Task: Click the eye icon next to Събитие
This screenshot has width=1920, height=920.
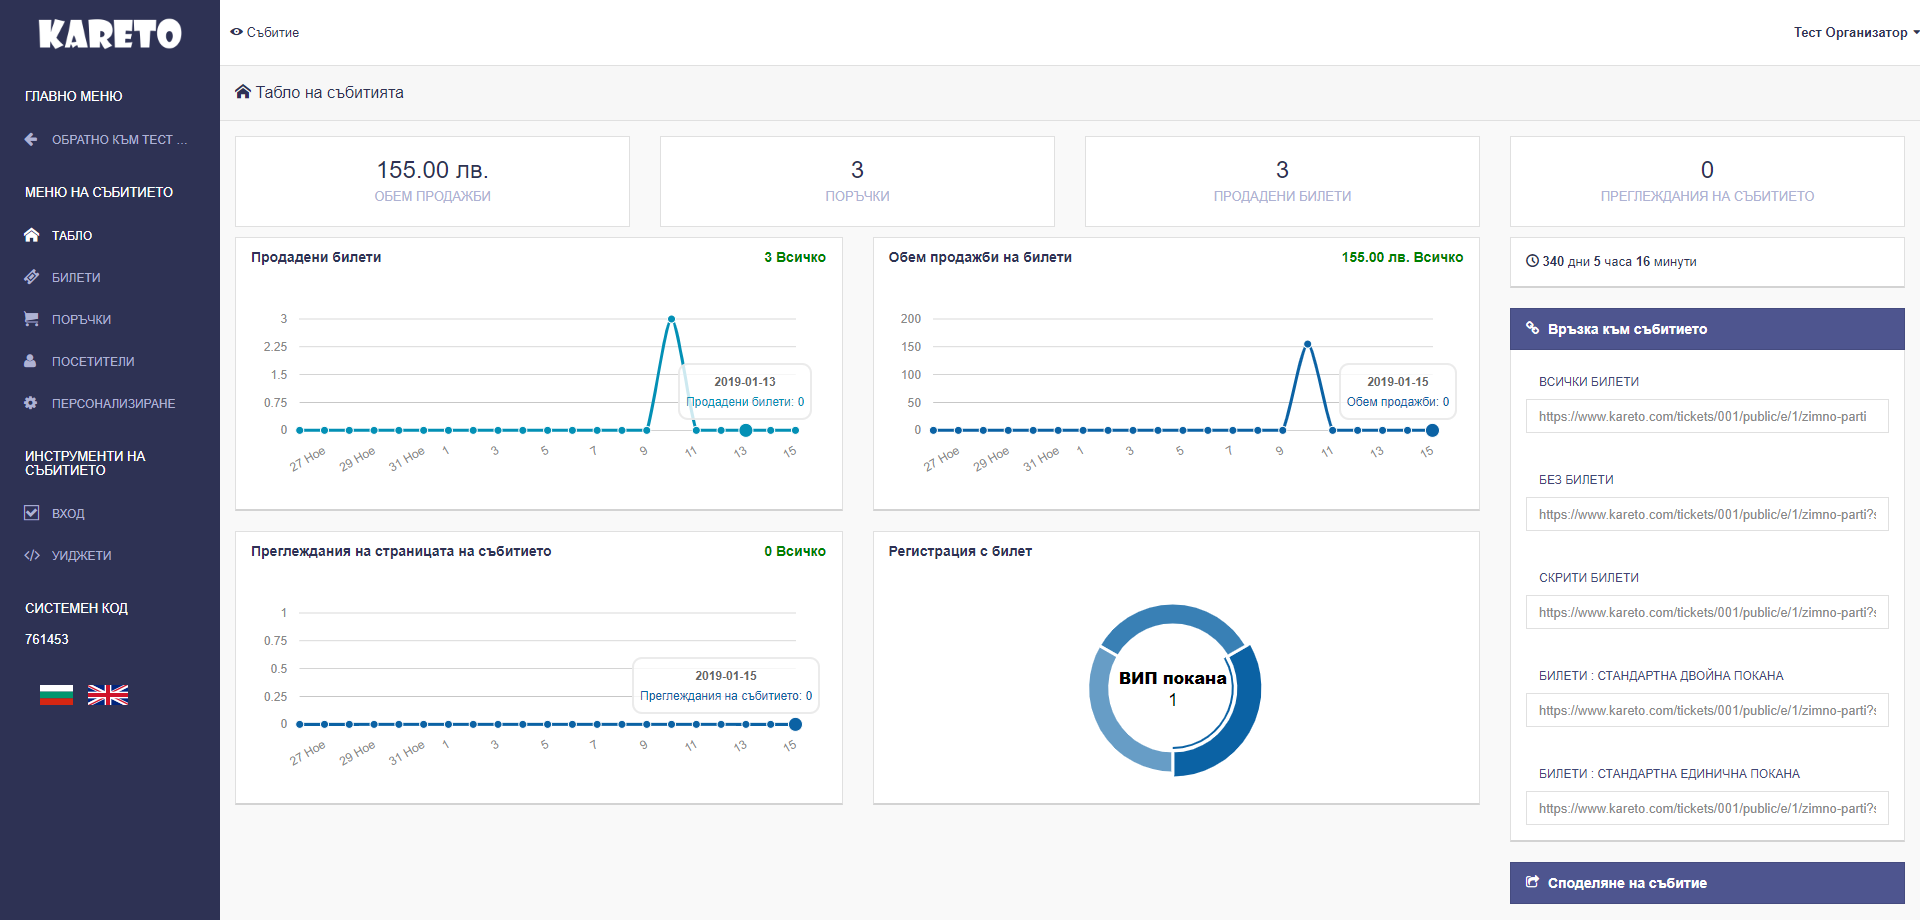Action: coord(237,32)
